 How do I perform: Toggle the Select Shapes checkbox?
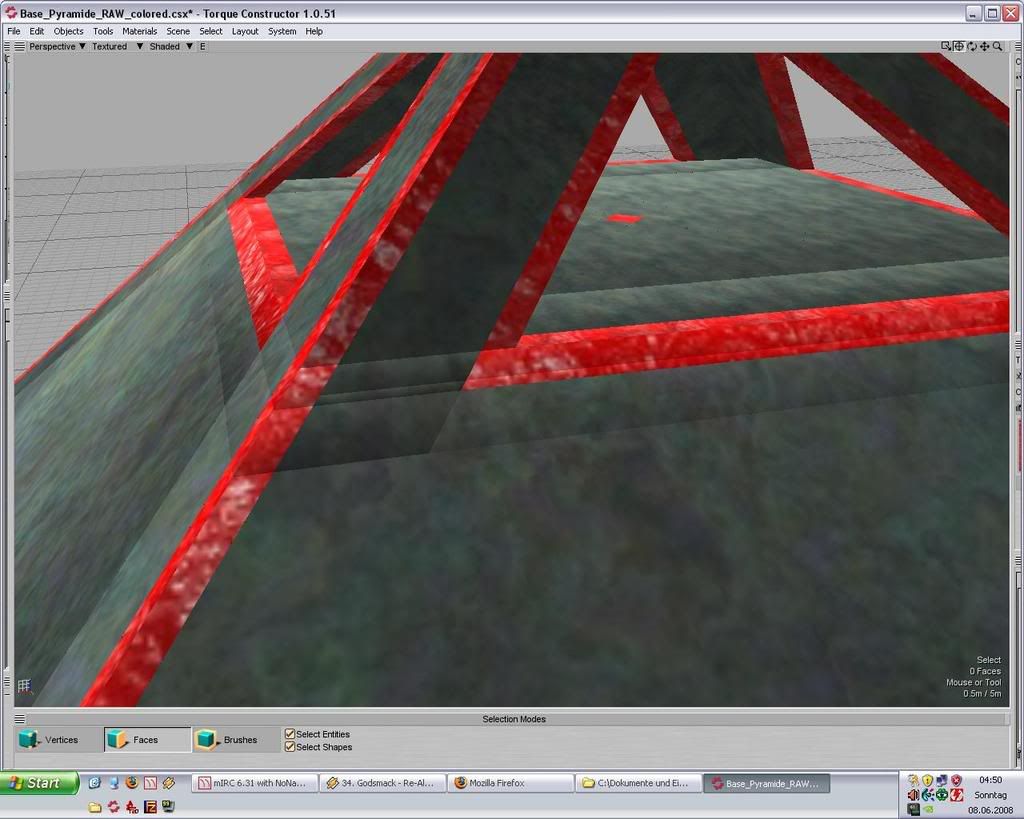pyautogui.click(x=290, y=747)
